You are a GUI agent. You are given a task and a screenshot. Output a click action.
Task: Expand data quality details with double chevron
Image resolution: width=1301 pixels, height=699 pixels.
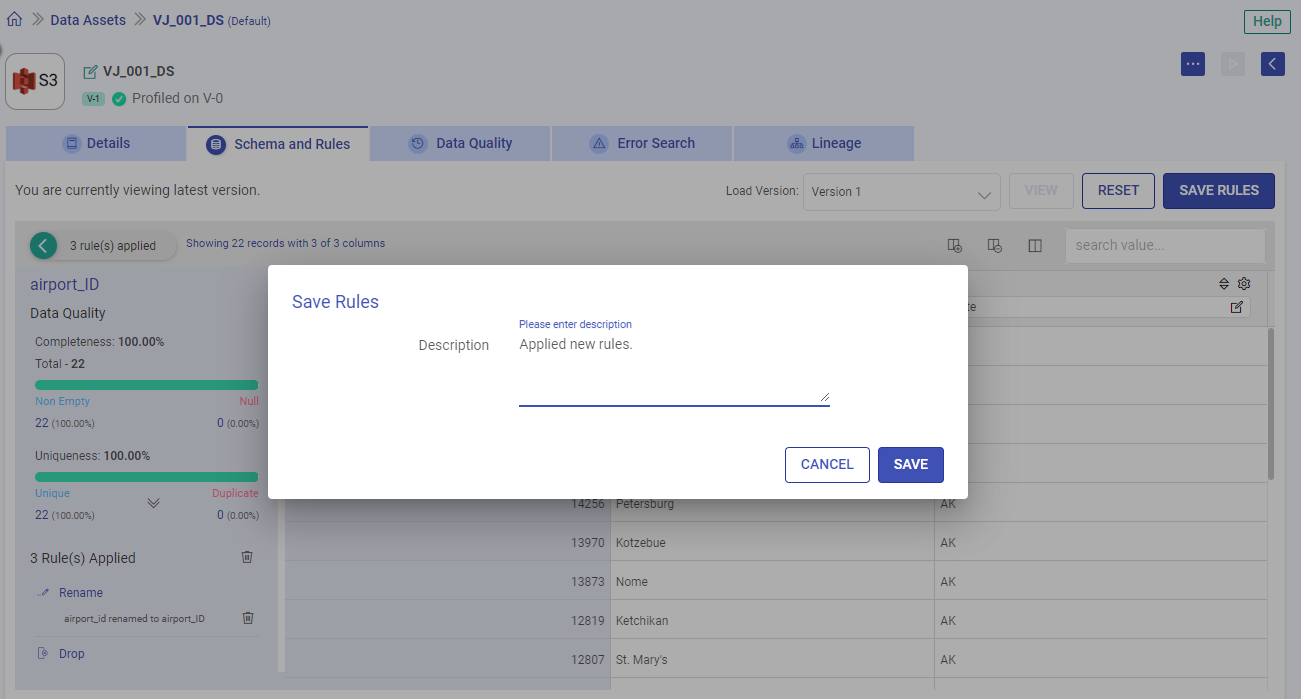[153, 503]
